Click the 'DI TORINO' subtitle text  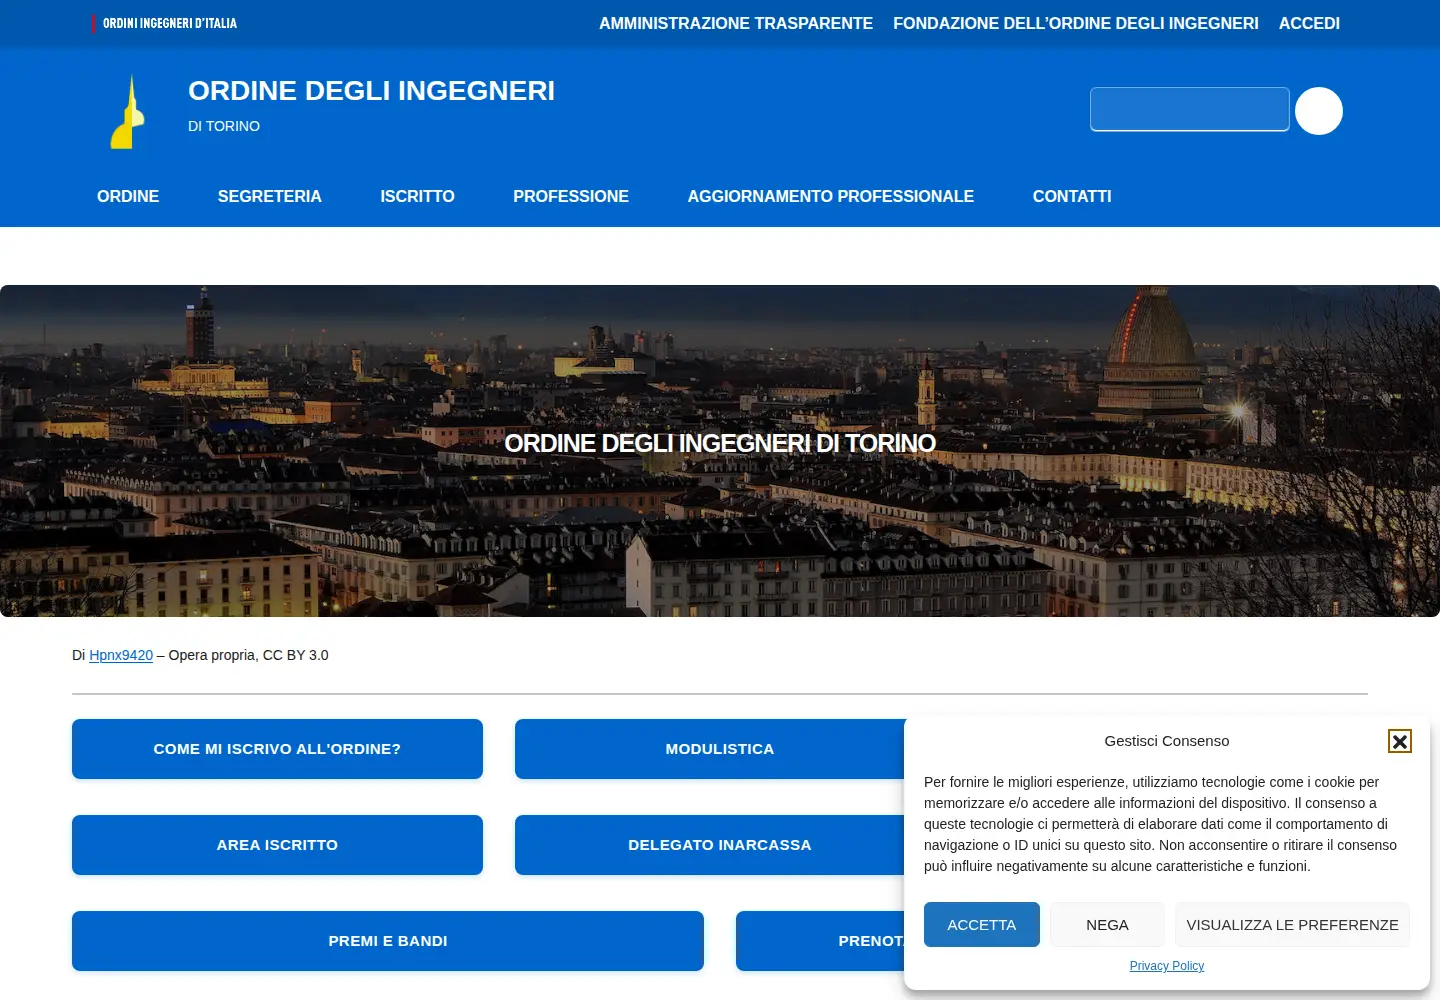[224, 126]
